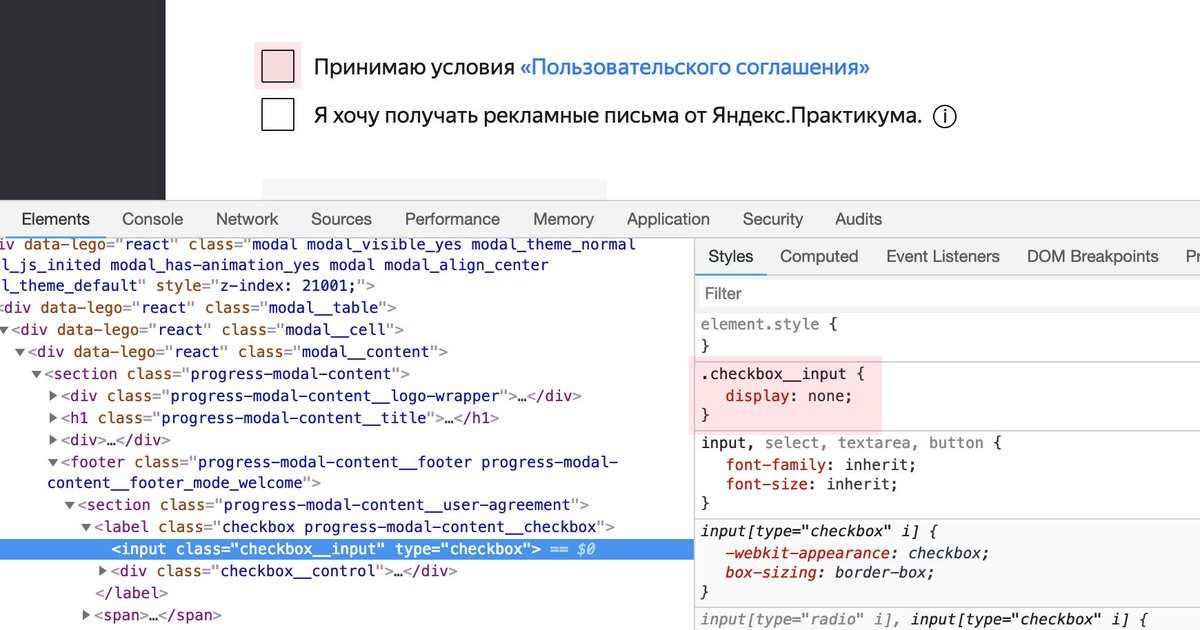Open the DOM Breakpoints sidebar tab
This screenshot has width=1200, height=630.
1092,256
